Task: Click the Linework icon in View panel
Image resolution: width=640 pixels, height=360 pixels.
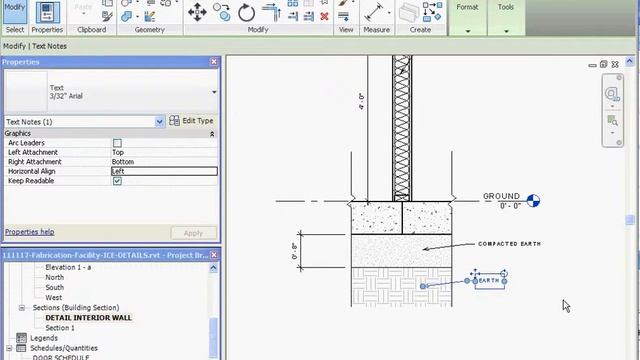Action: (344, 16)
